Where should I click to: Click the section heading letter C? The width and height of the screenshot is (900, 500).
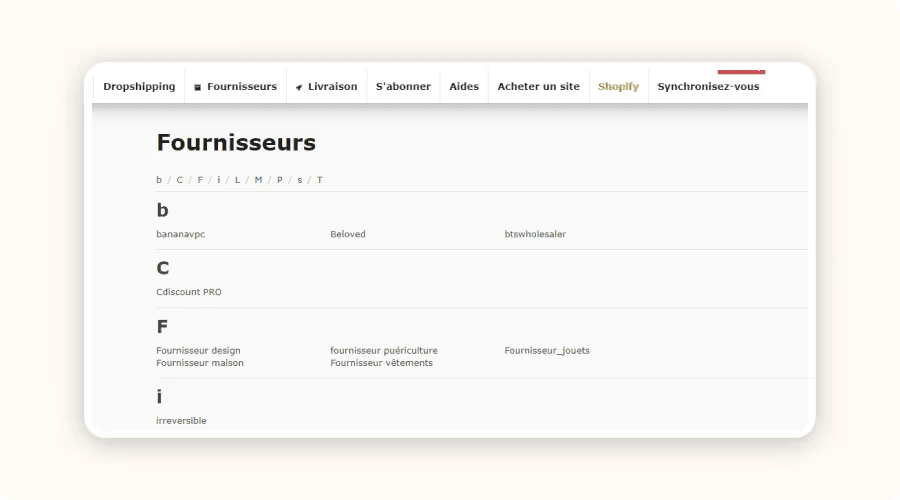click(162, 268)
